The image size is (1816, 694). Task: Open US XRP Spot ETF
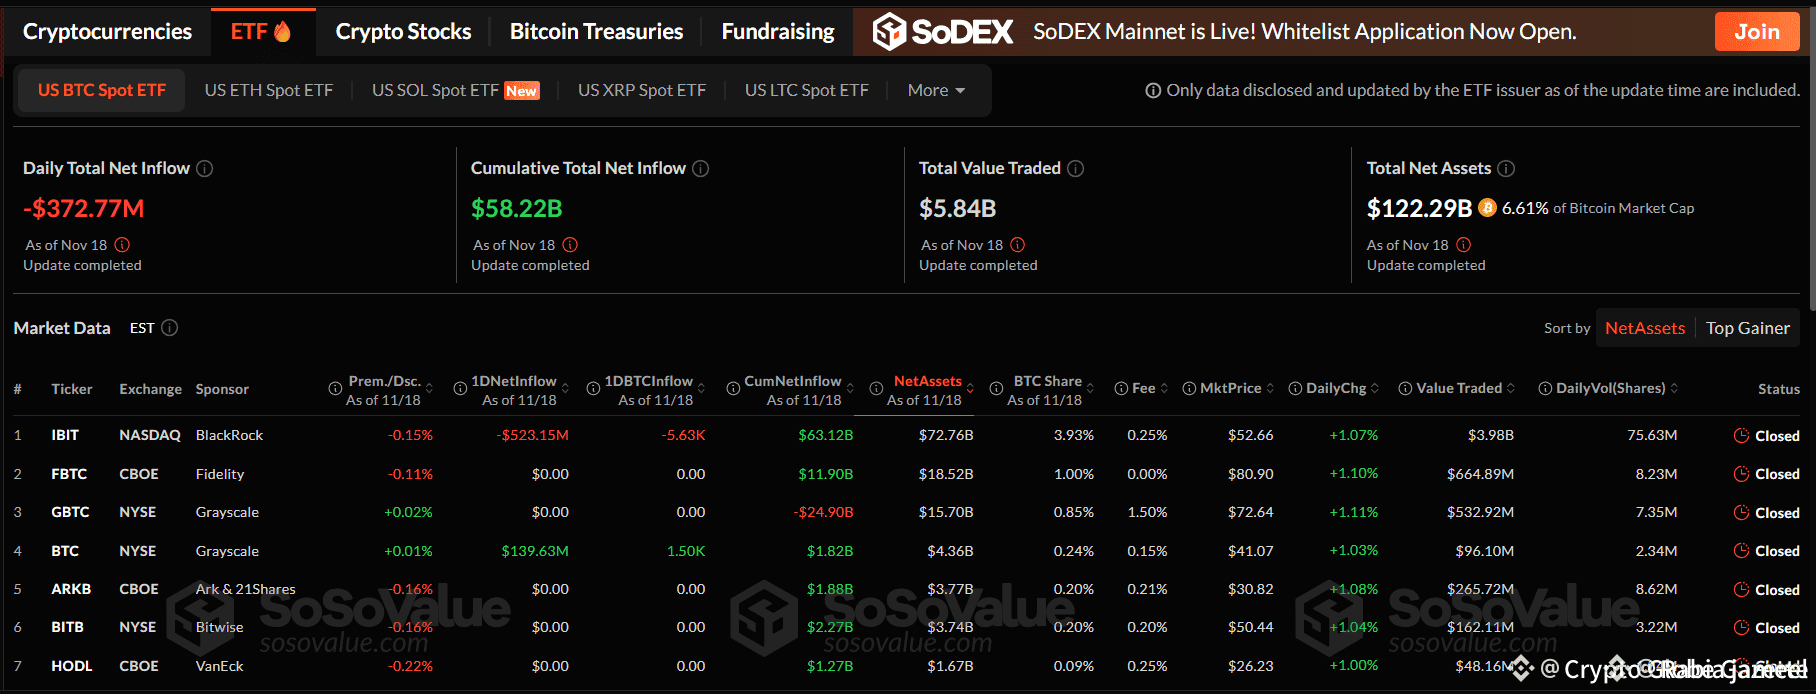click(x=642, y=90)
